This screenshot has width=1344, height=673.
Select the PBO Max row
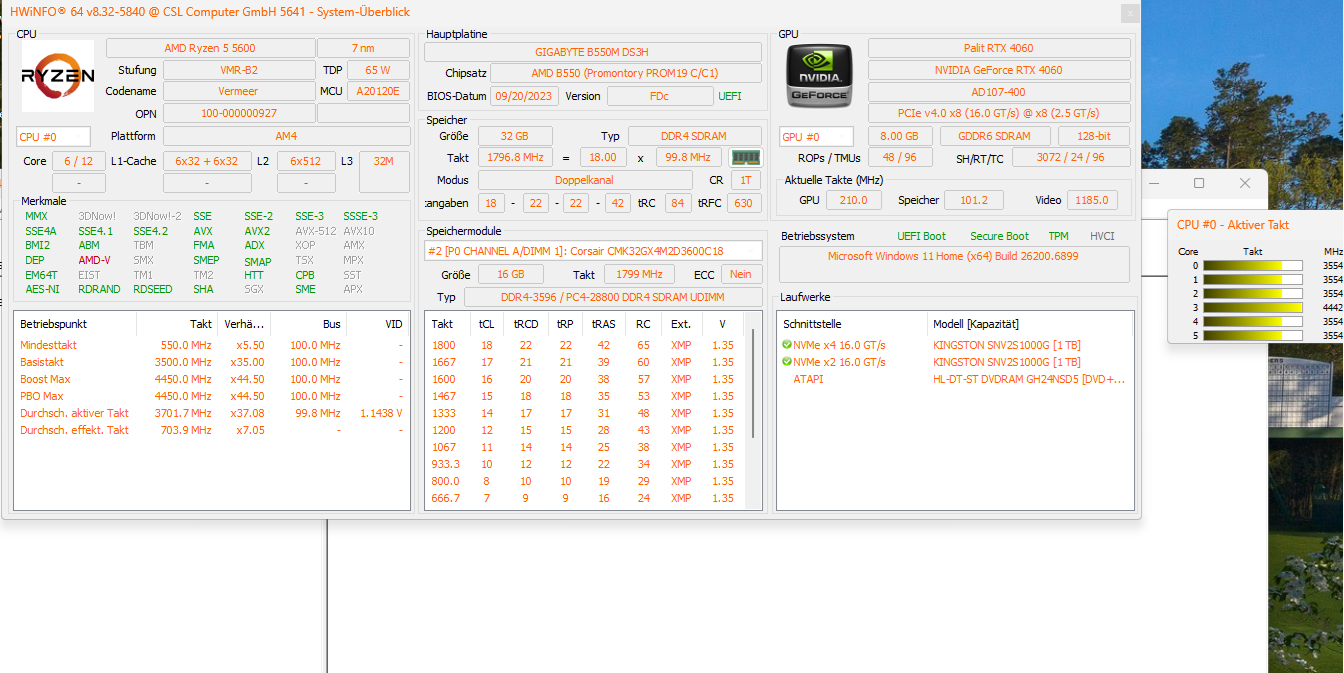pos(212,396)
